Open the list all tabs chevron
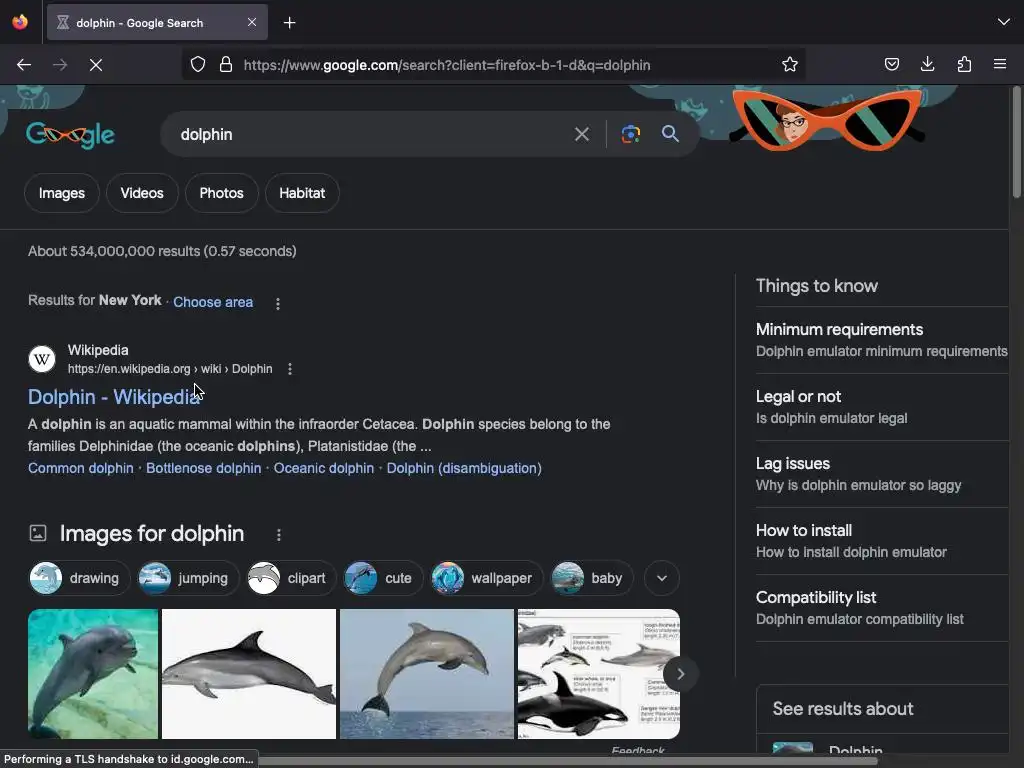The height and width of the screenshot is (768, 1024). tap(1004, 22)
